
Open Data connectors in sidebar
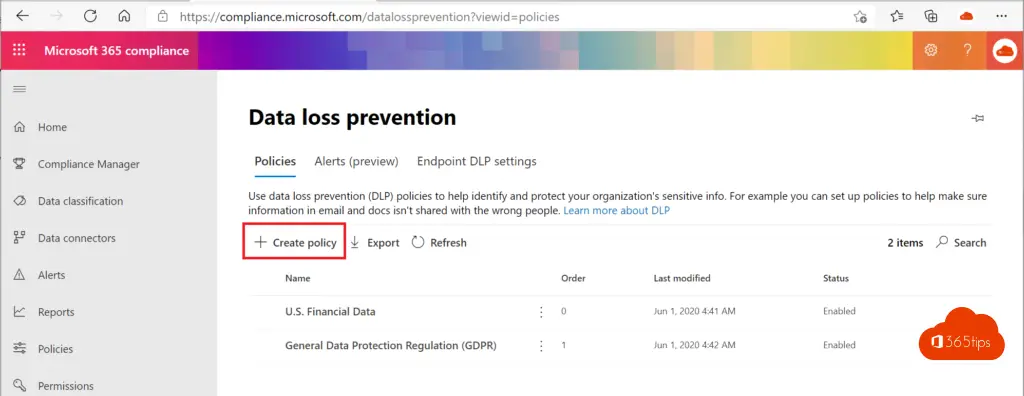click(76, 238)
